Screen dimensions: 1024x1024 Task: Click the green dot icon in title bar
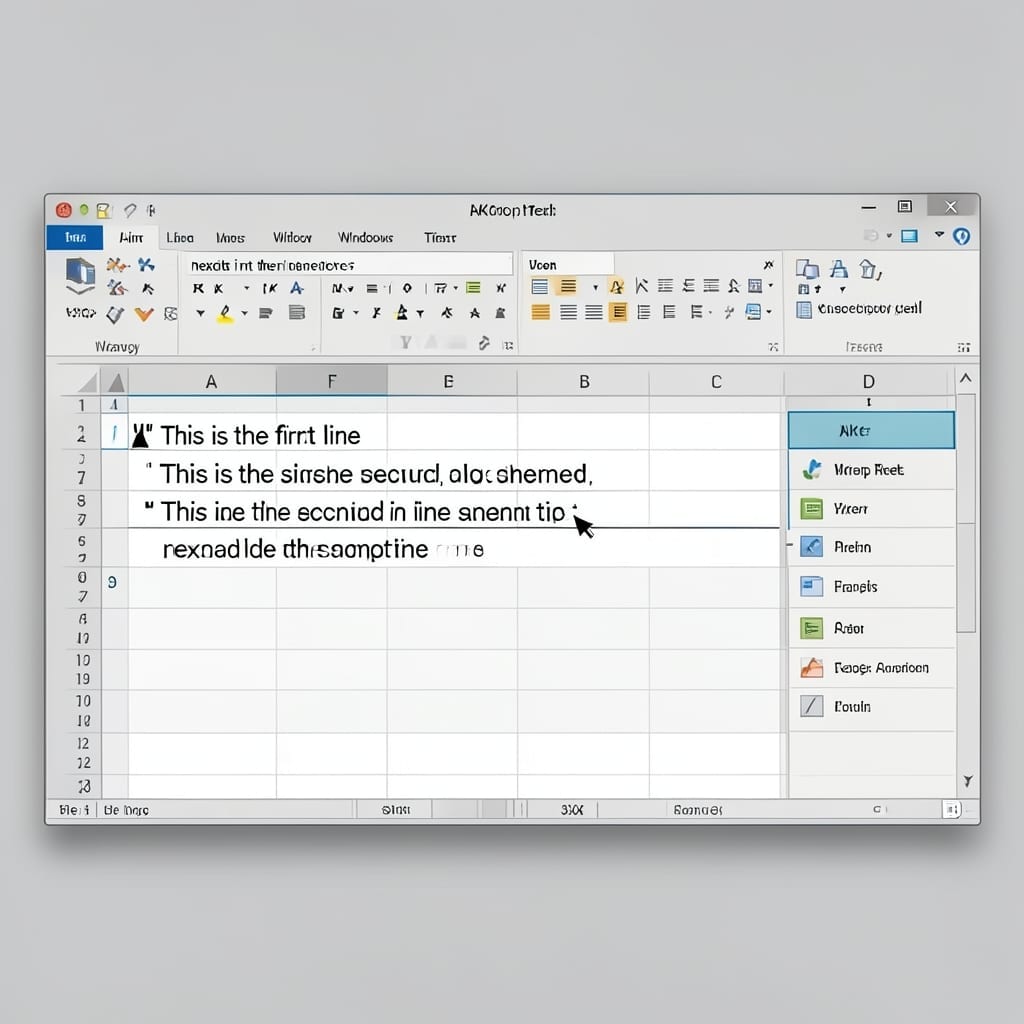(x=84, y=210)
